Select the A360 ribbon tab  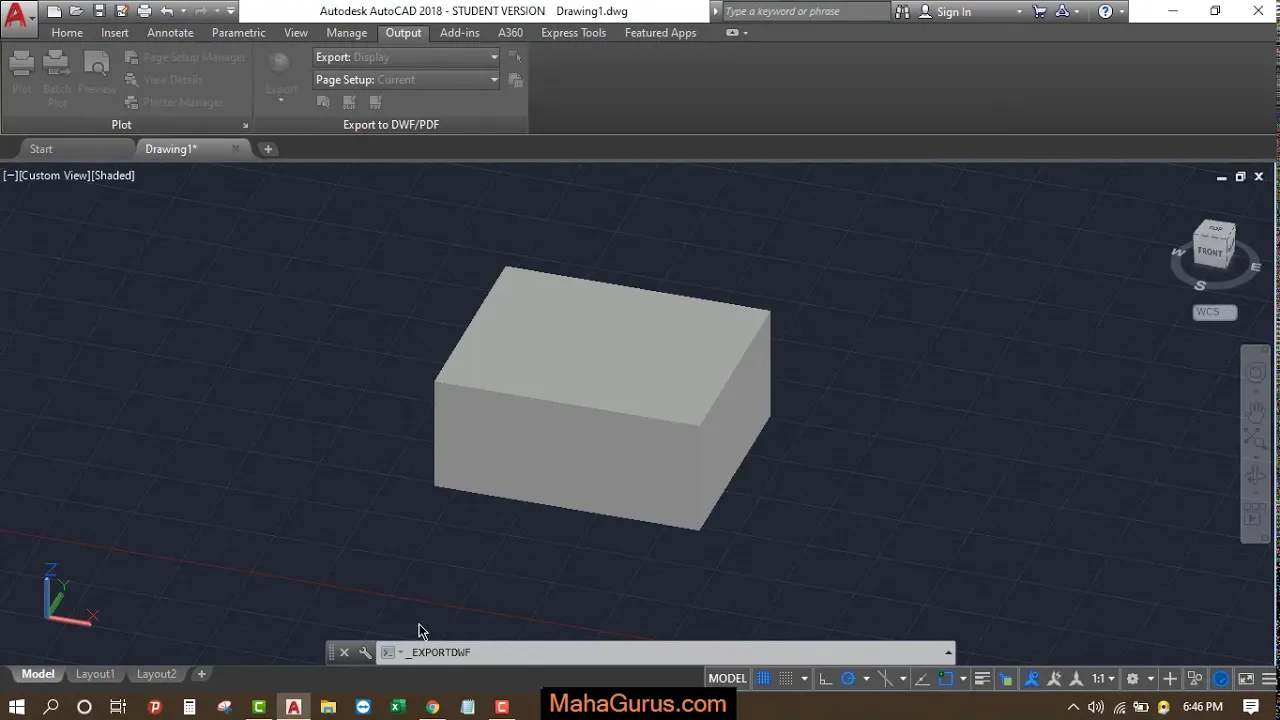pyautogui.click(x=510, y=33)
